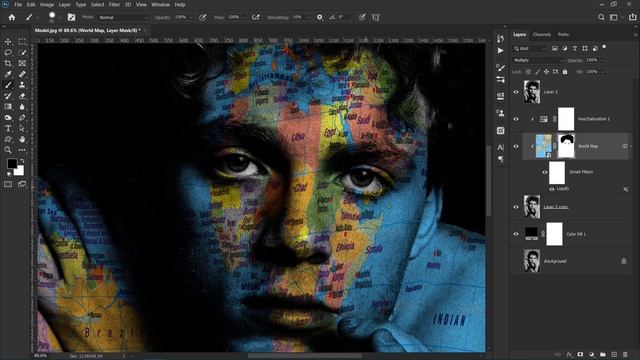The image size is (640, 360).
Task: Select the Frame tool
Action: (22, 63)
